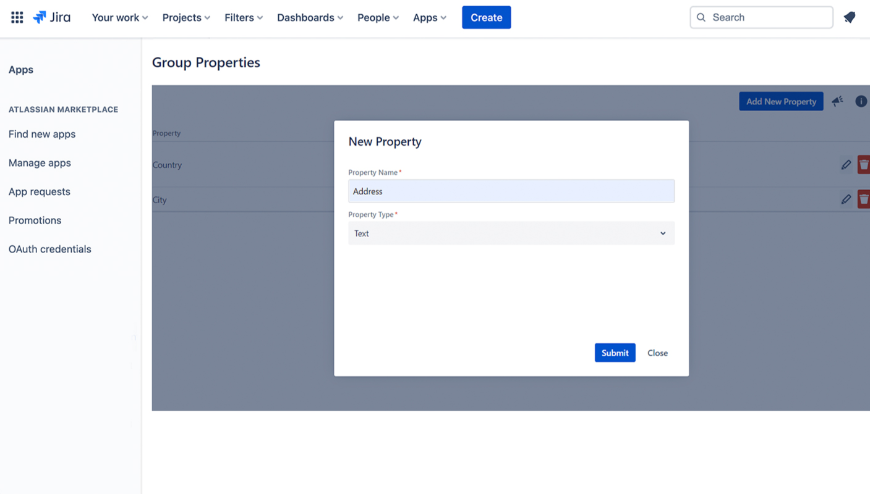Open the app switcher grid icon
The image size is (870, 494).
coord(17,17)
